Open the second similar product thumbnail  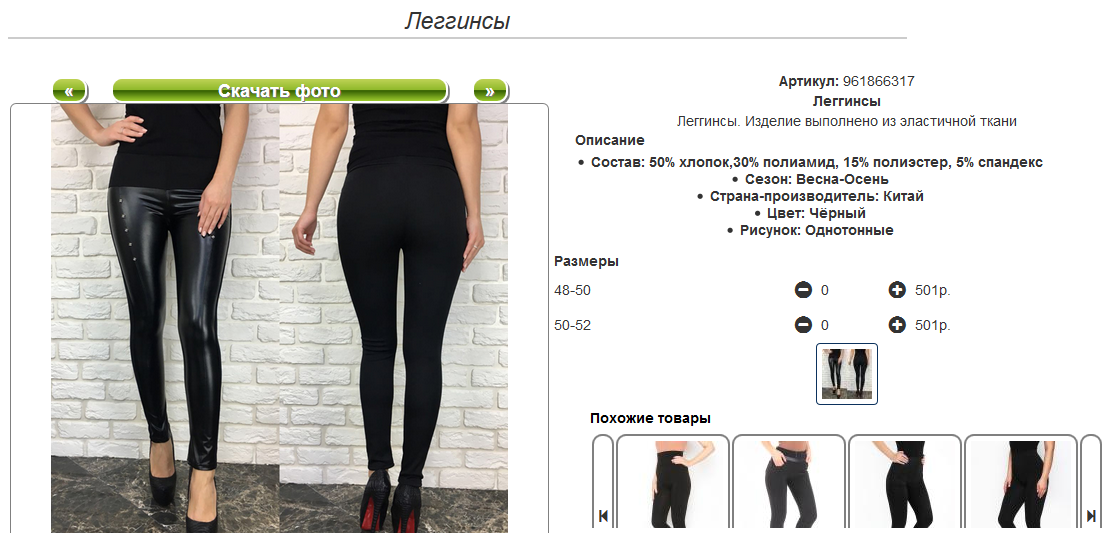coord(789,484)
